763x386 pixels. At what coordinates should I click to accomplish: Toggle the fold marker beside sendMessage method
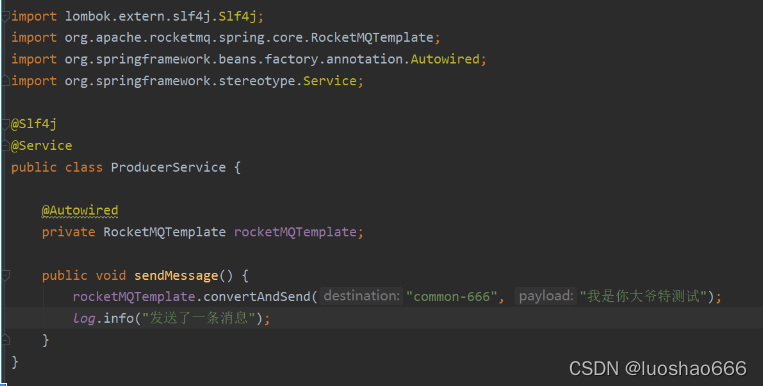tap(5, 276)
